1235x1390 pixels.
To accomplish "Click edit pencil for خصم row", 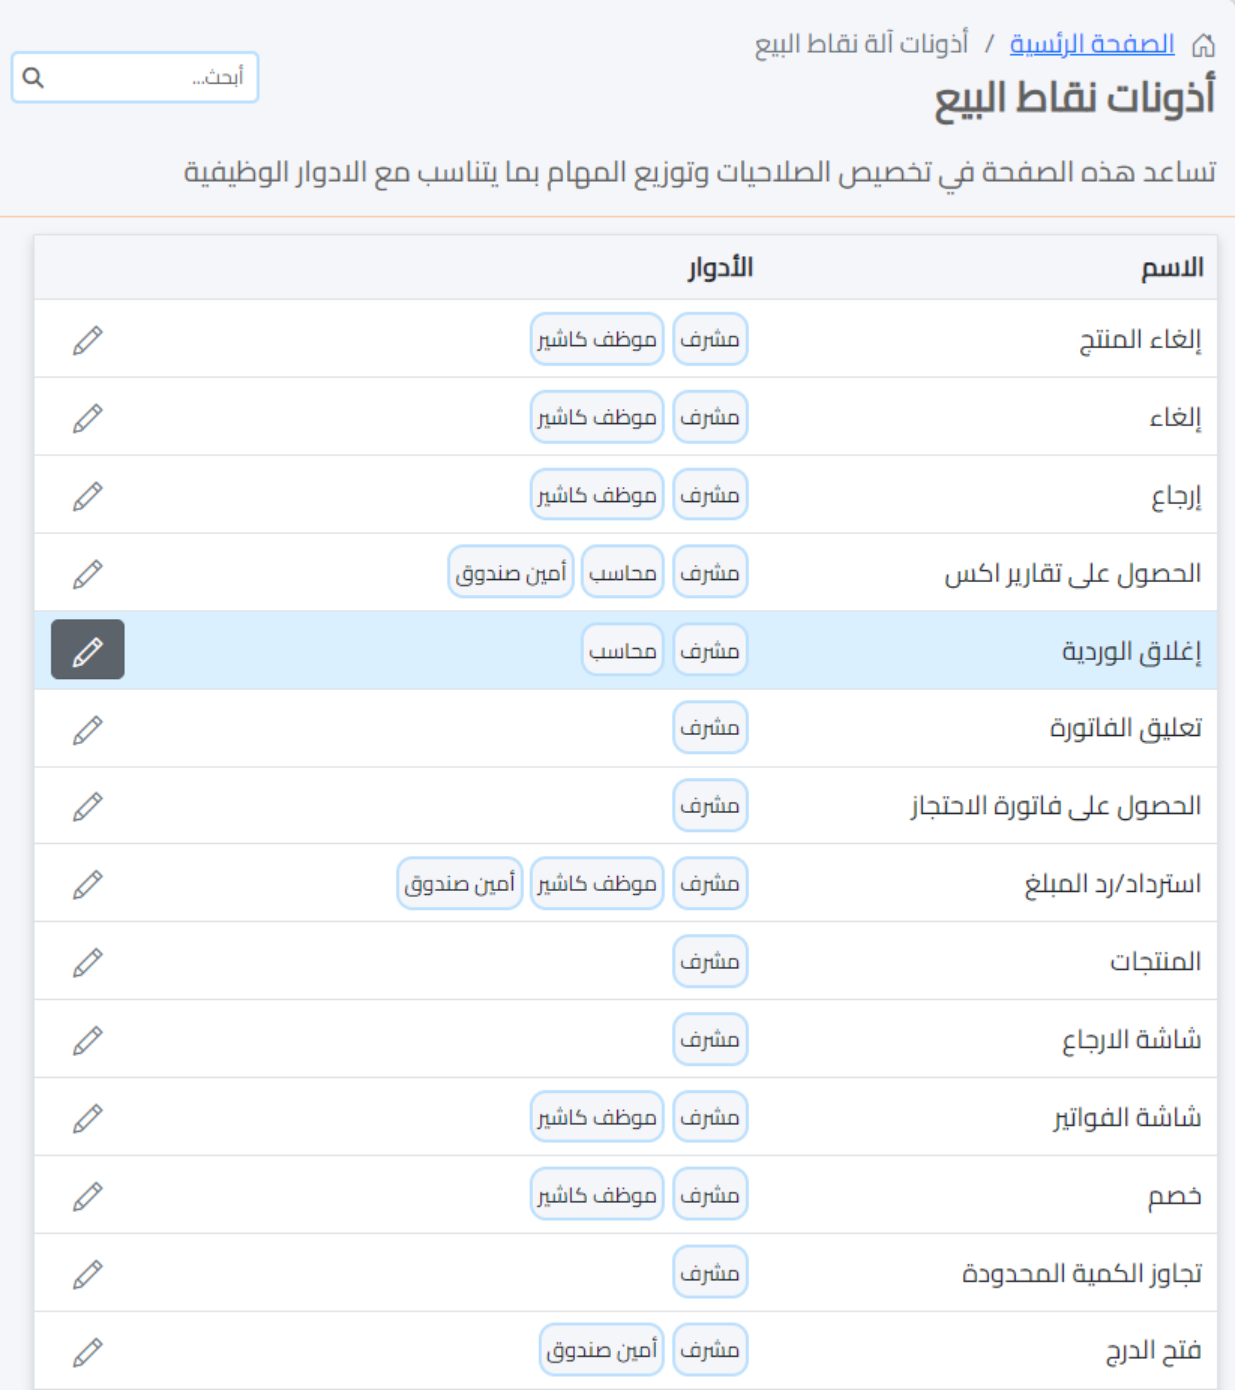I will [x=88, y=1196].
